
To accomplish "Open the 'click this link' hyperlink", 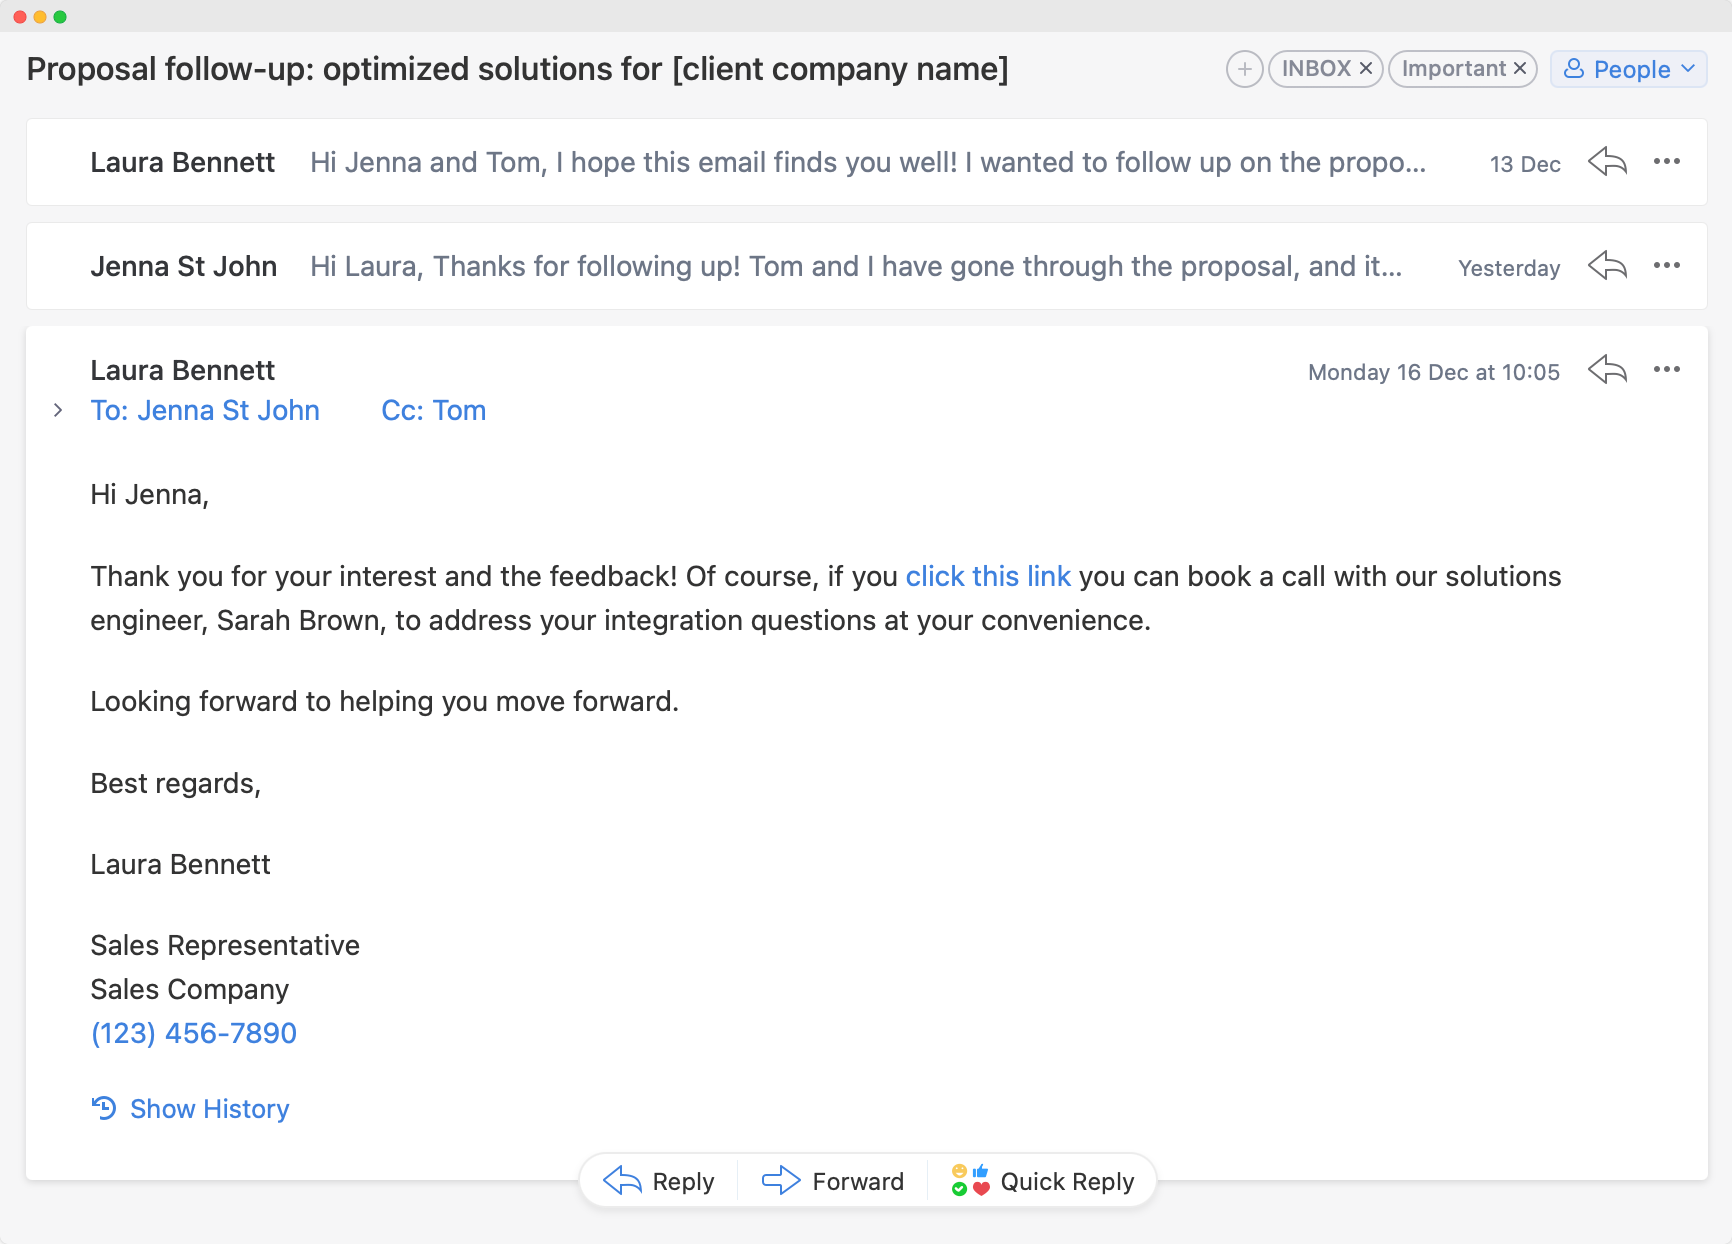I will pos(987,577).
